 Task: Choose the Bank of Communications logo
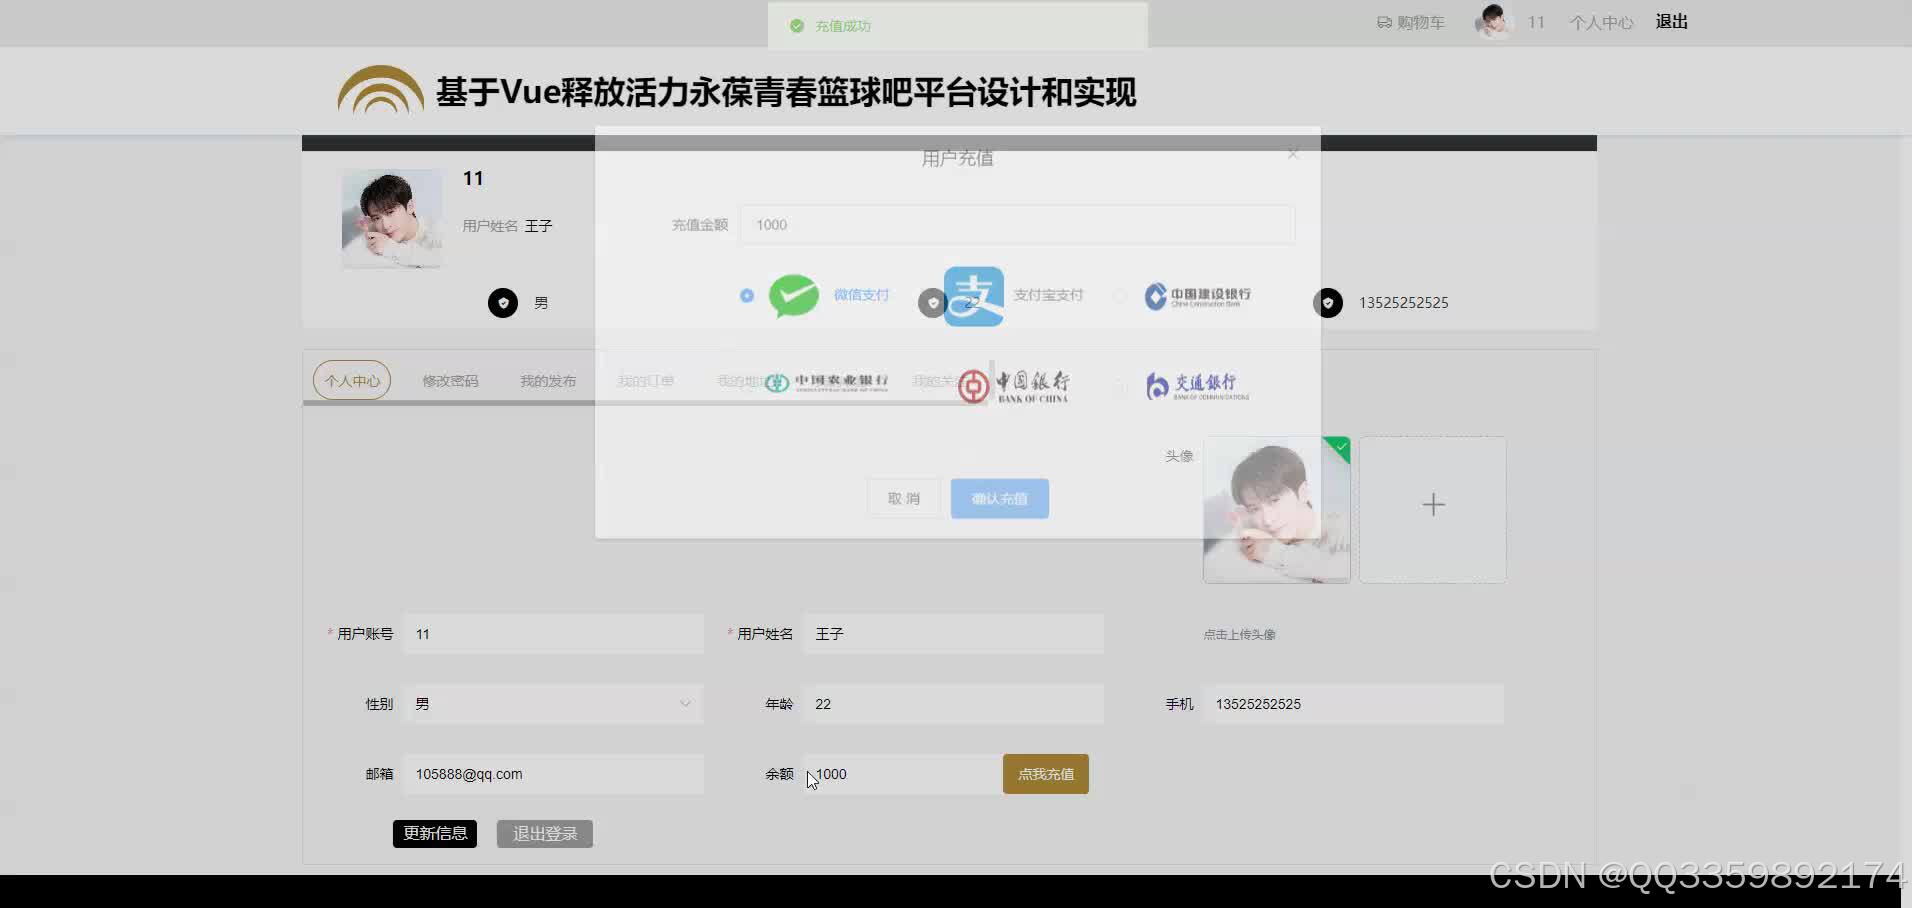1197,386
